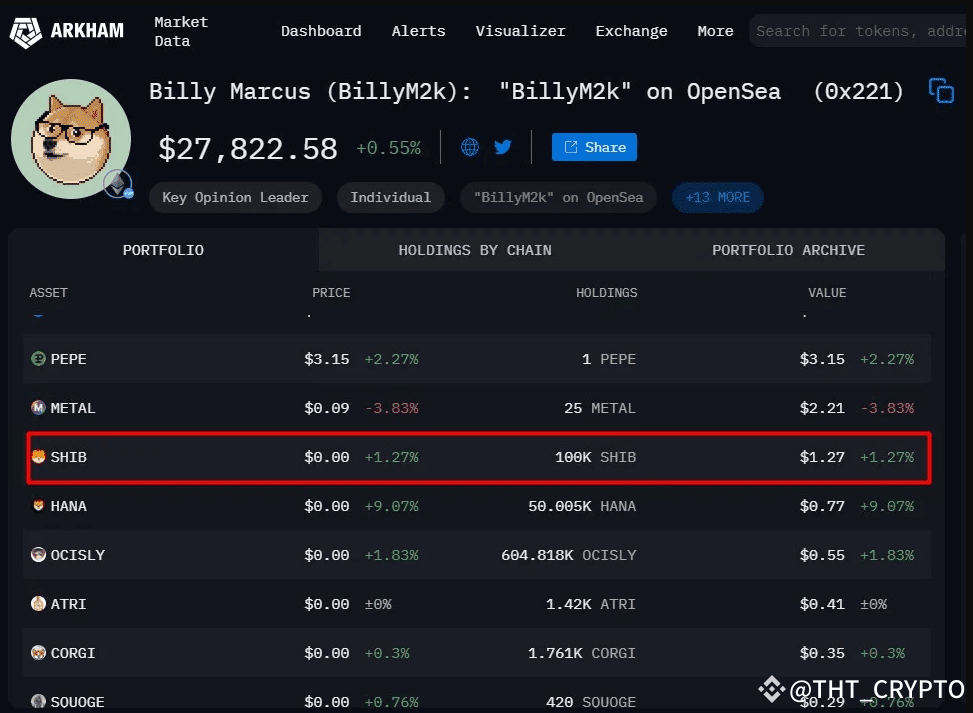The width and height of the screenshot is (973, 713).
Task: Switch to Holdings By Chain tab
Action: (x=474, y=250)
